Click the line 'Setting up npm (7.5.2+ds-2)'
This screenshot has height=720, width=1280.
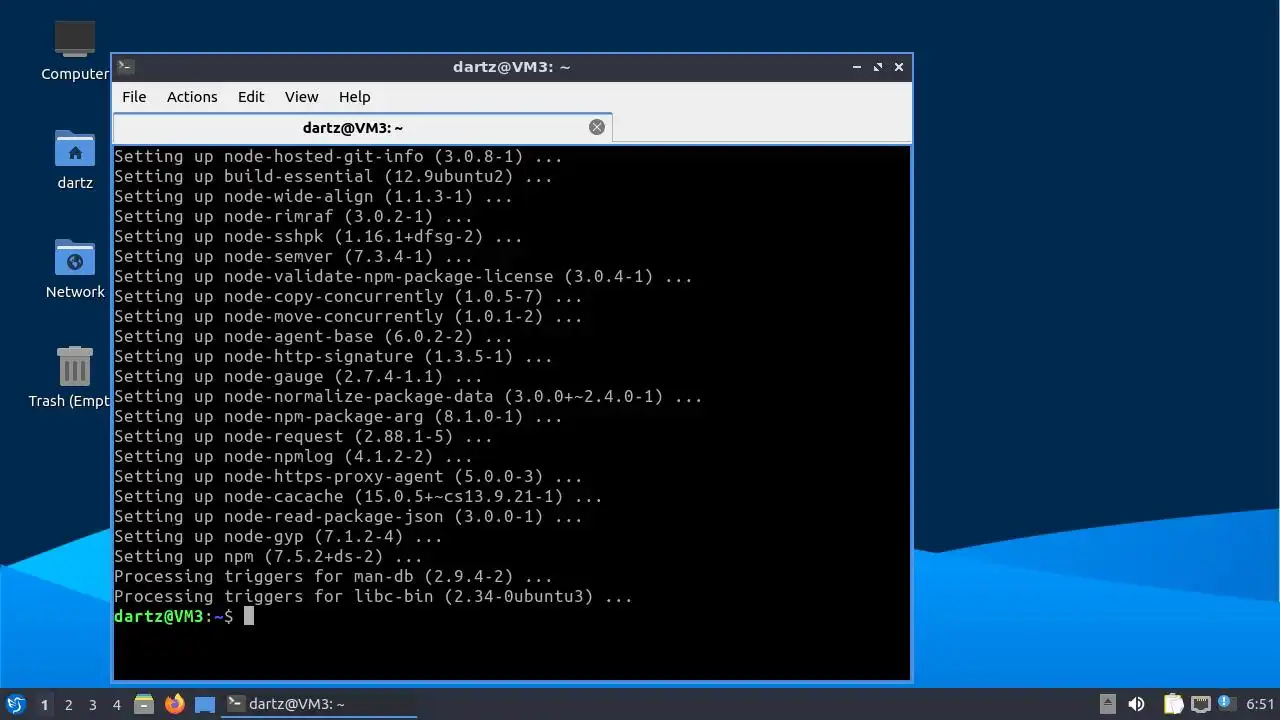tap(268, 556)
